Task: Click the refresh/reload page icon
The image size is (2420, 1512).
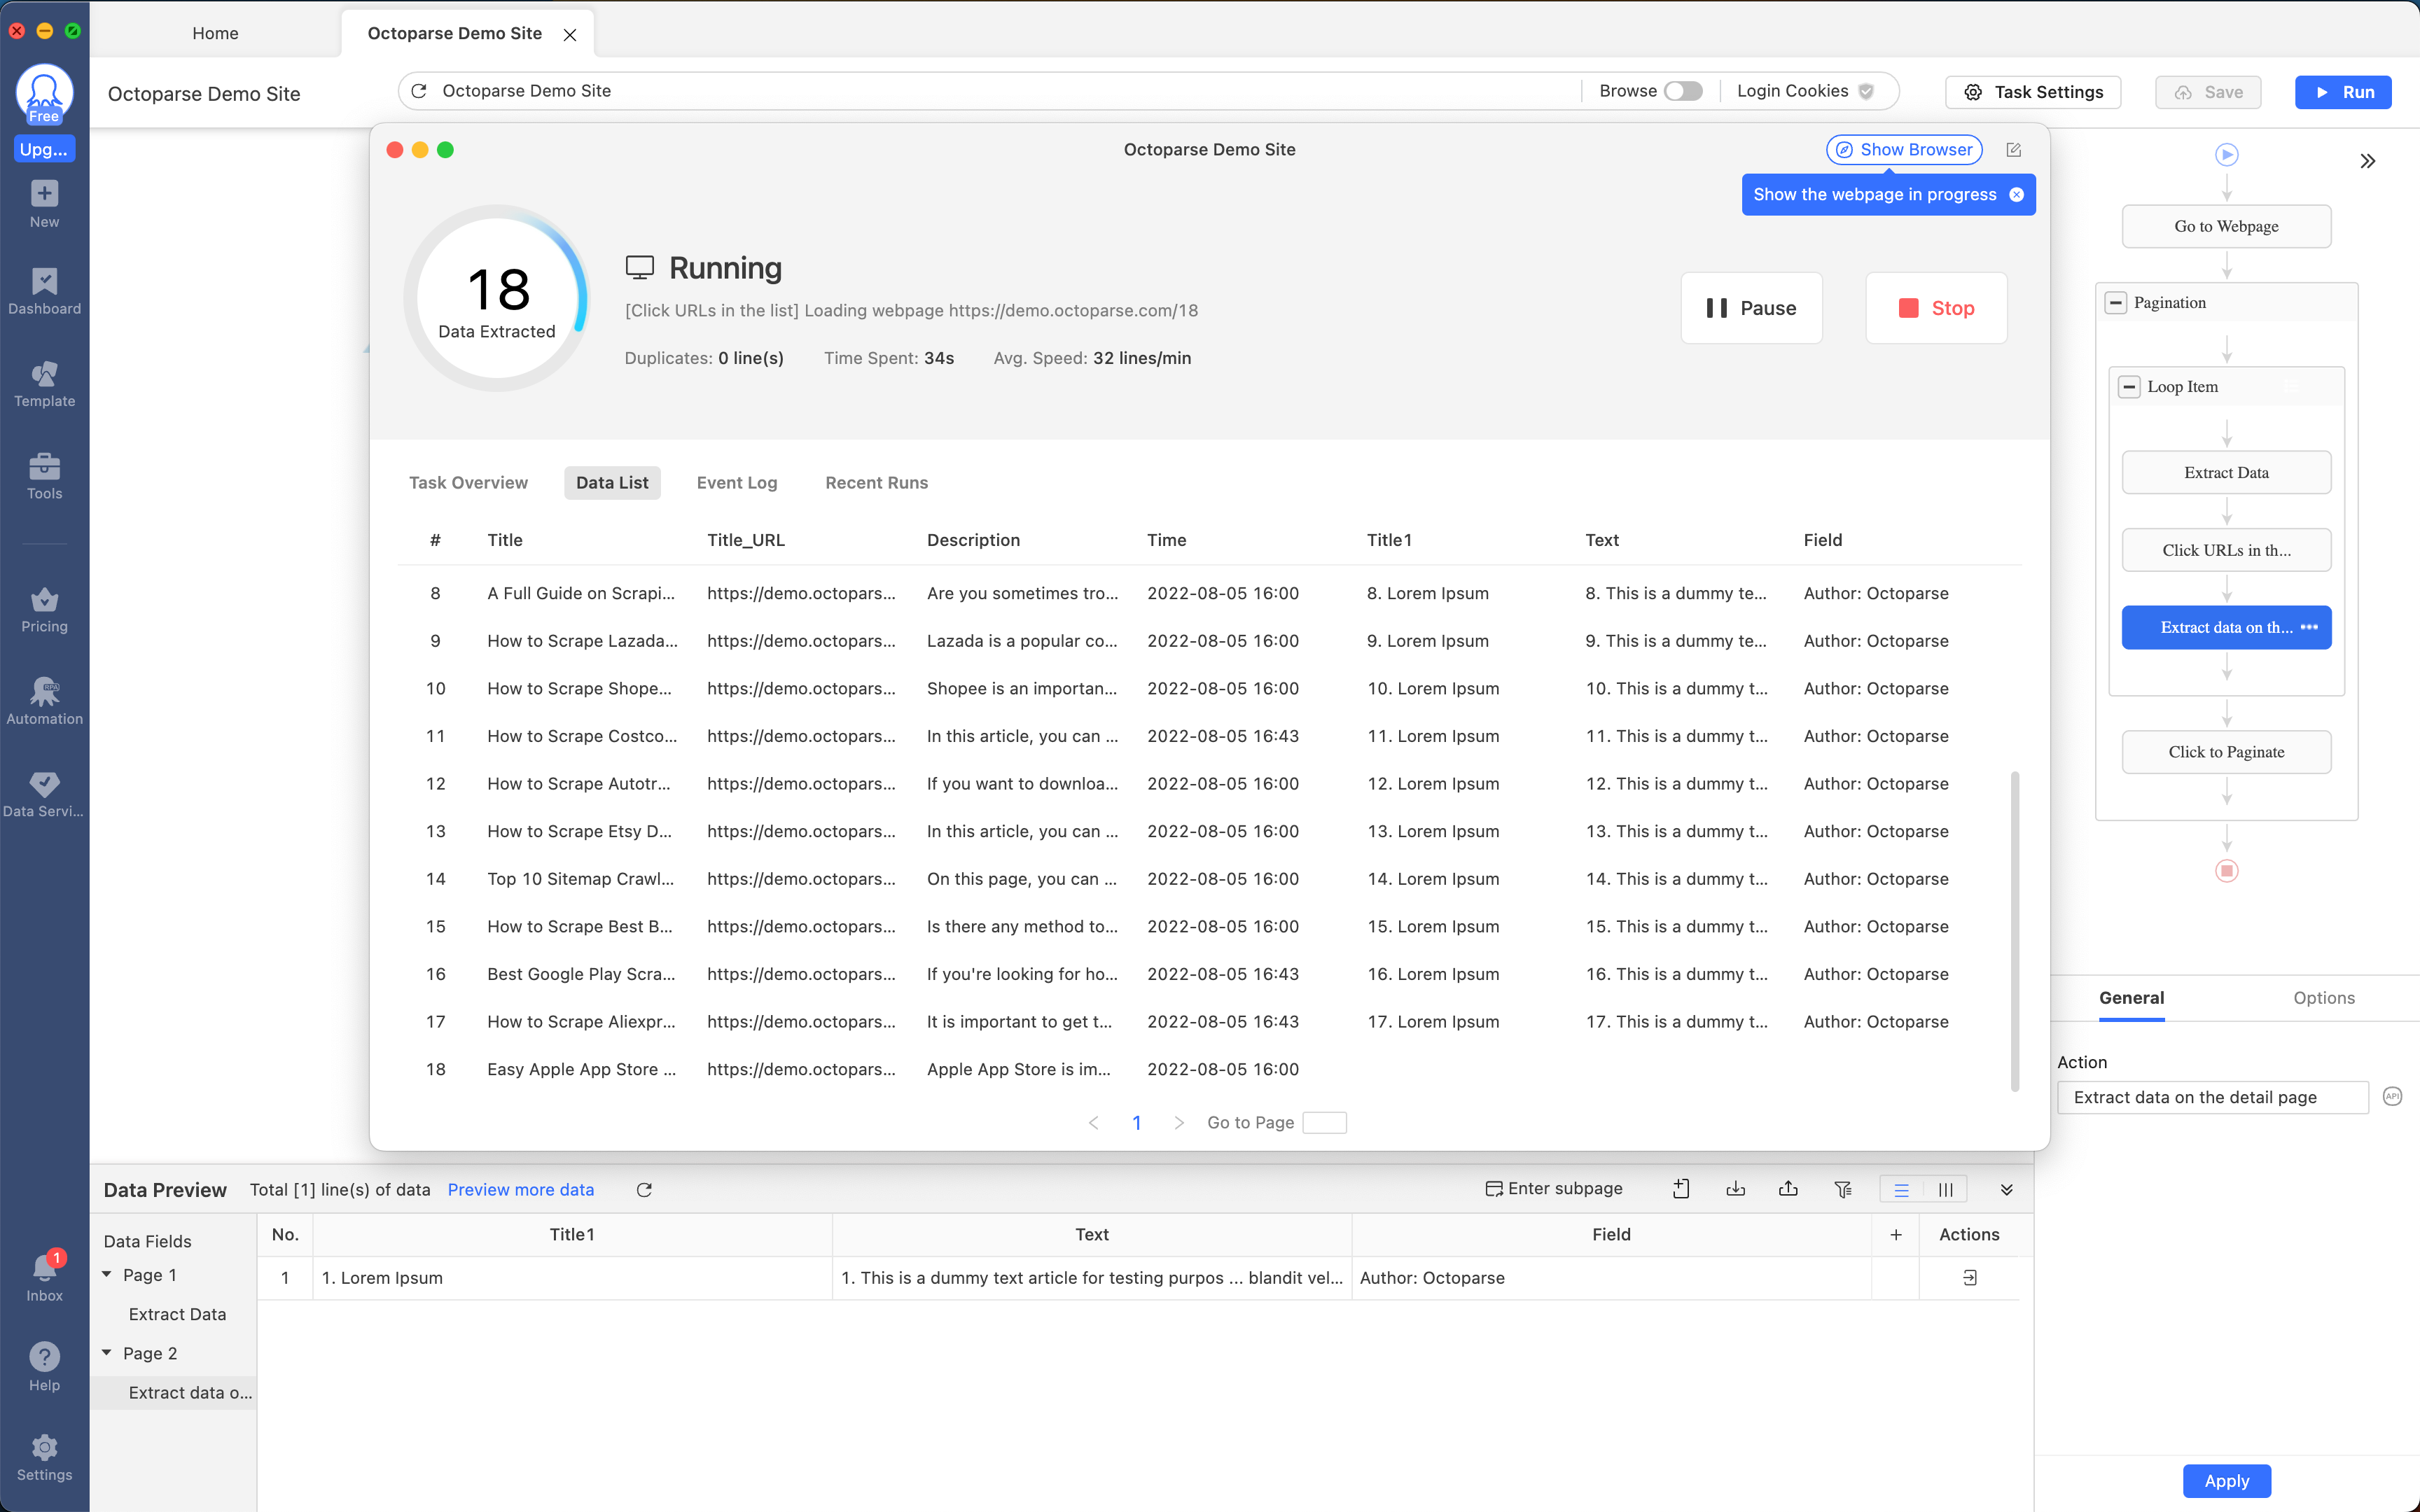Action: (x=418, y=90)
